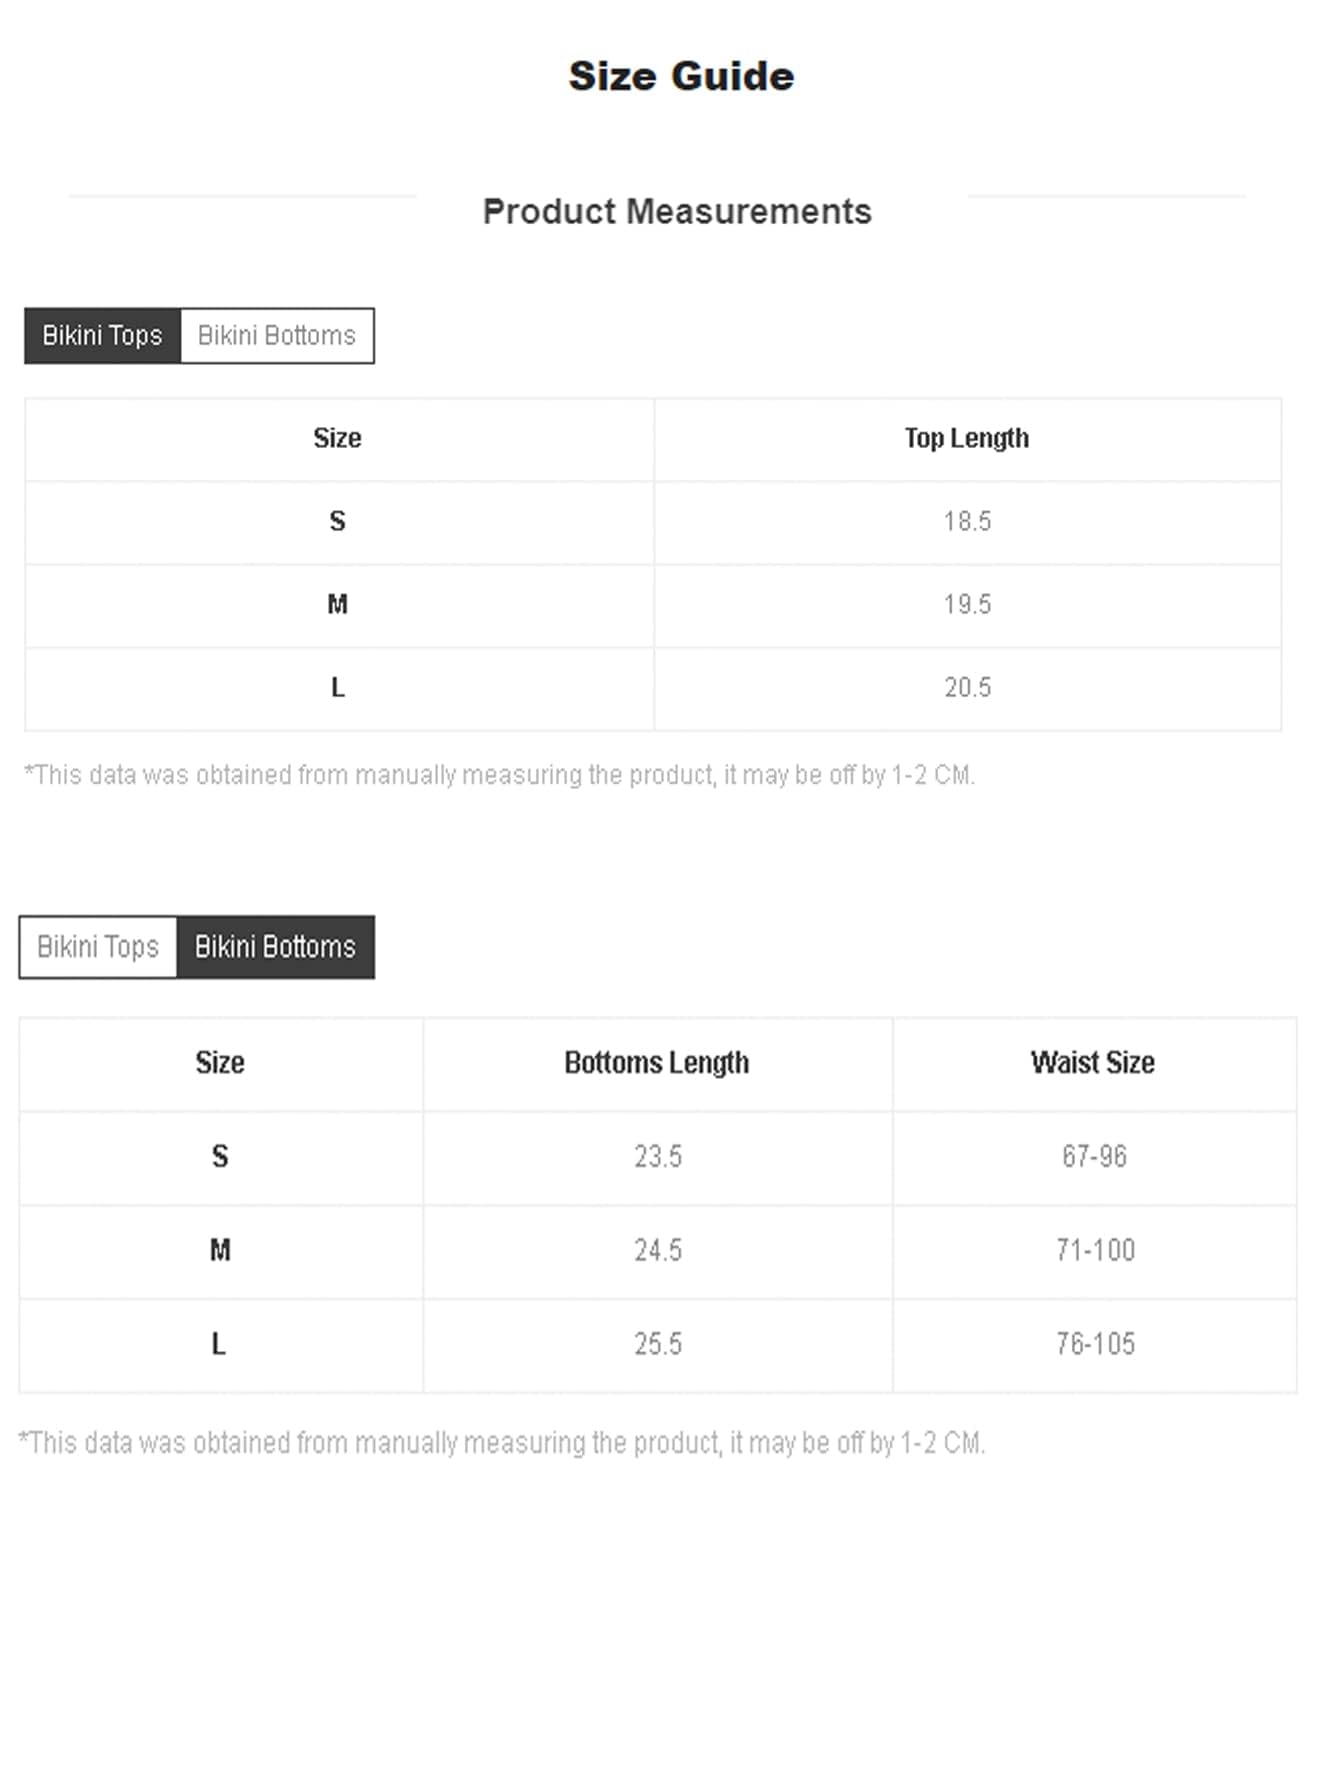This screenshot has width=1340, height=1785.
Task: Click the dark highlighted Bikini Tops tab
Action: click(102, 336)
